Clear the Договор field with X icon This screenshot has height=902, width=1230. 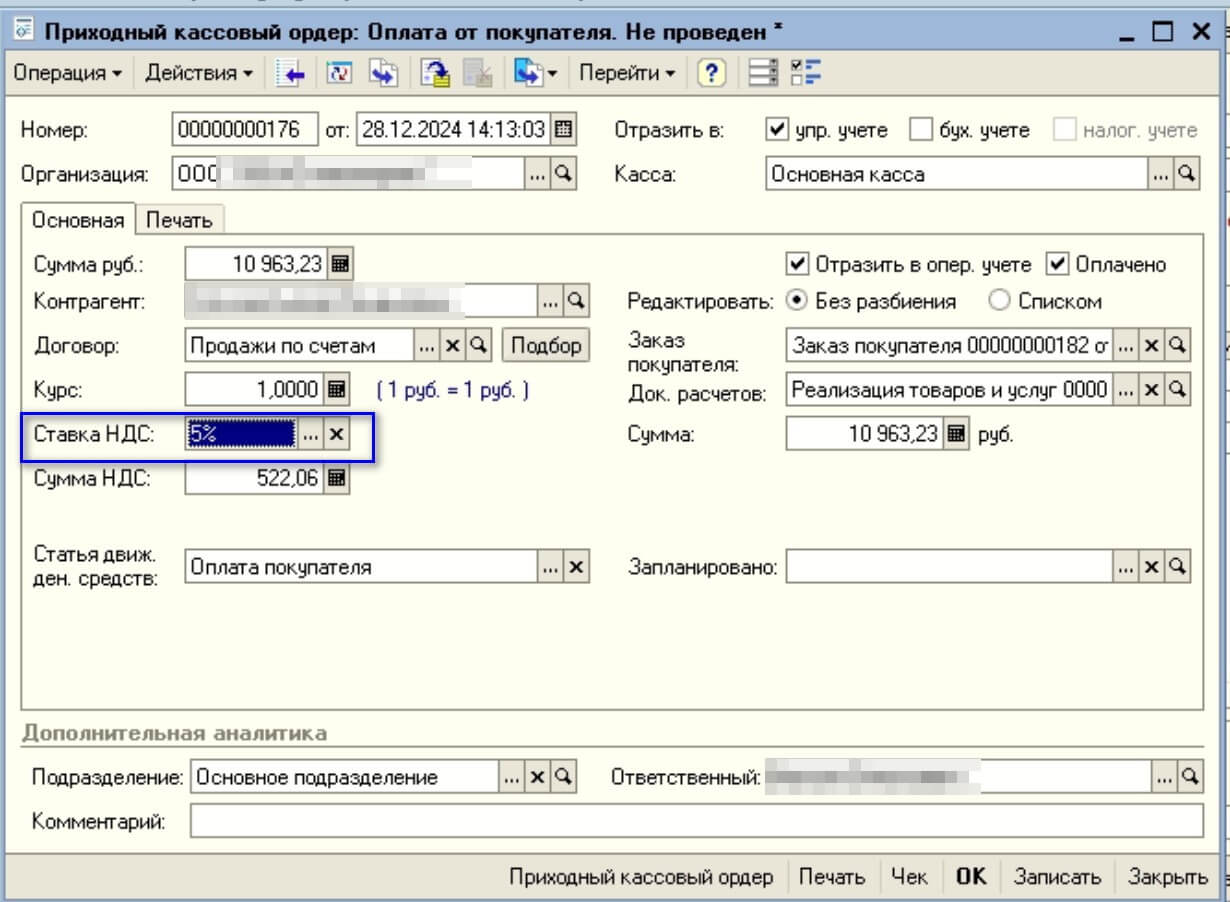452,345
